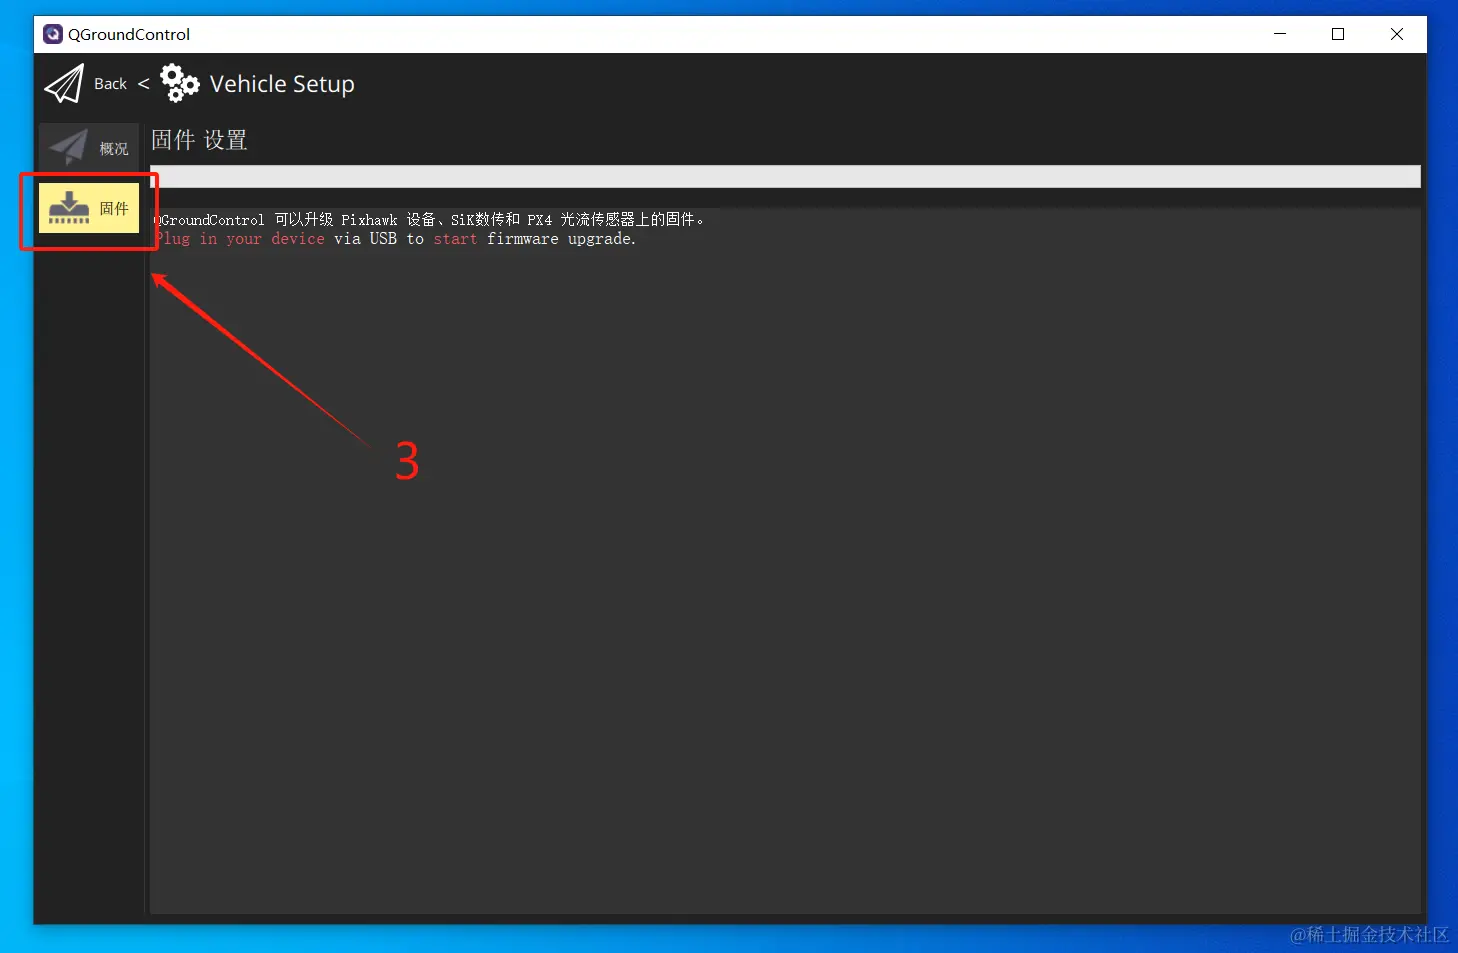The height and width of the screenshot is (953, 1458).
Task: Close the QGroundControl window
Action: [x=1397, y=34]
